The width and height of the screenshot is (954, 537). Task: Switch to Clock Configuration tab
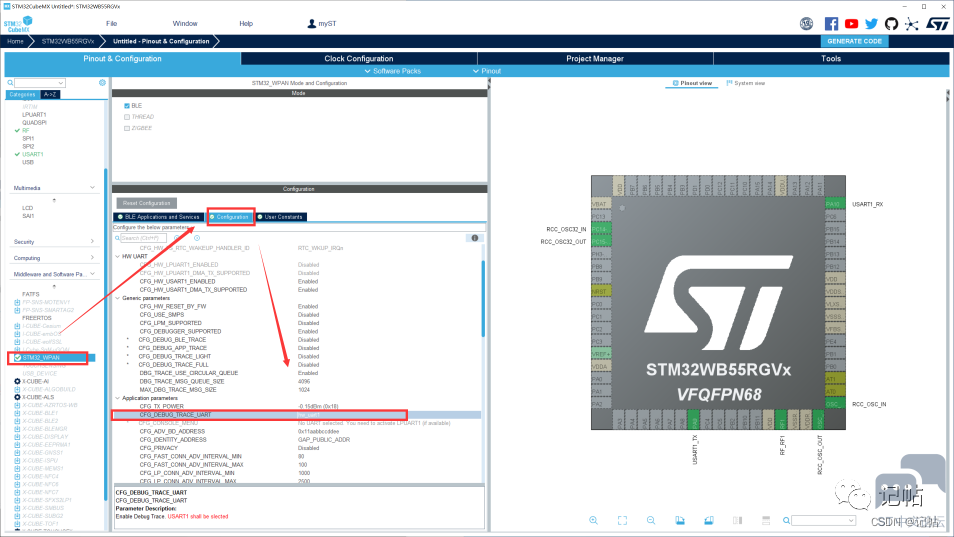tap(359, 58)
